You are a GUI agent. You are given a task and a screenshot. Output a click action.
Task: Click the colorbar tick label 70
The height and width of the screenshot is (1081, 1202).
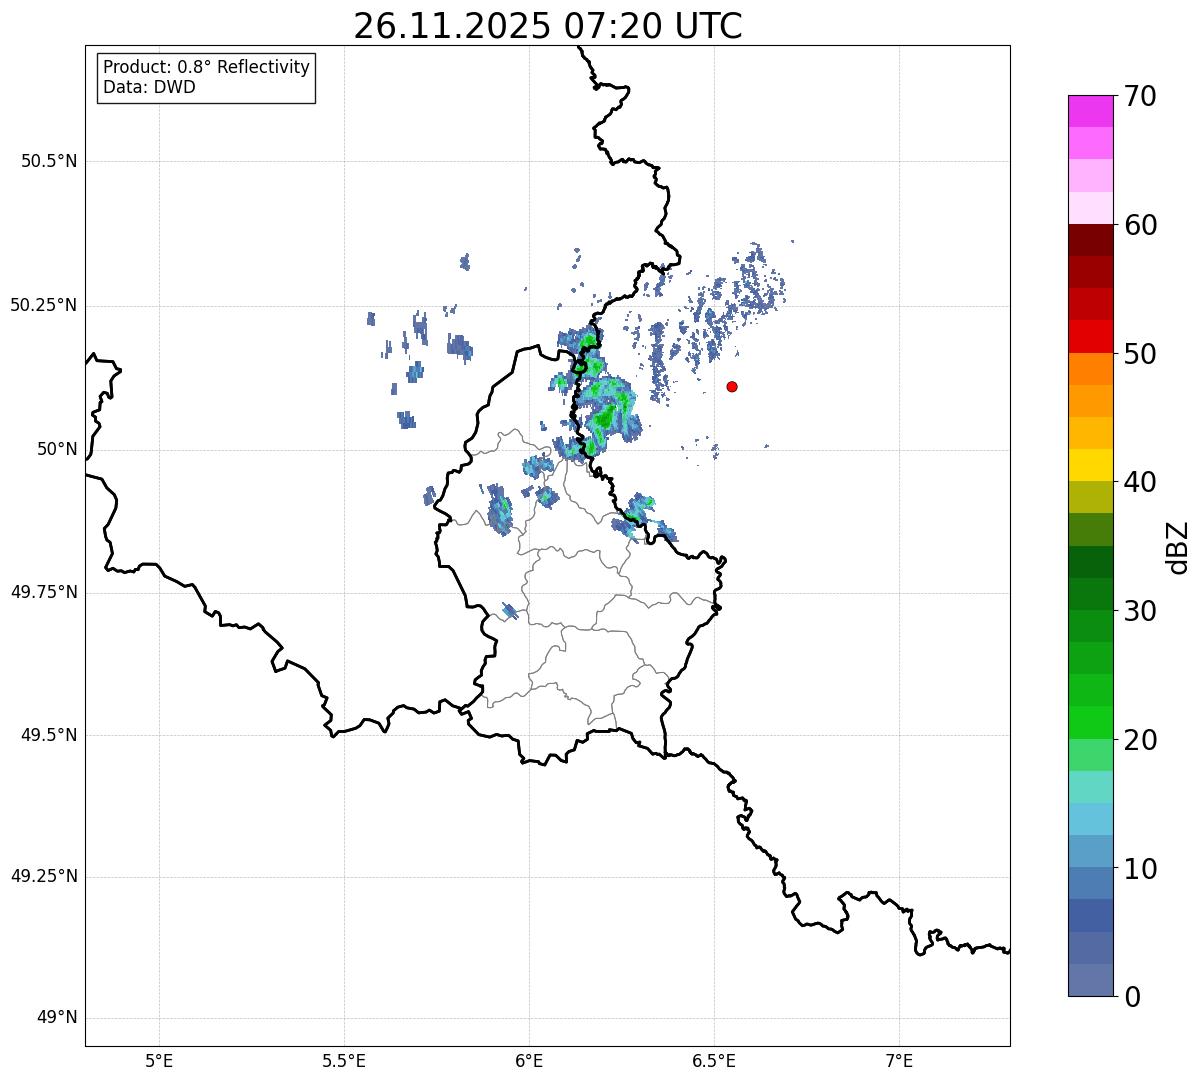coord(1140,96)
